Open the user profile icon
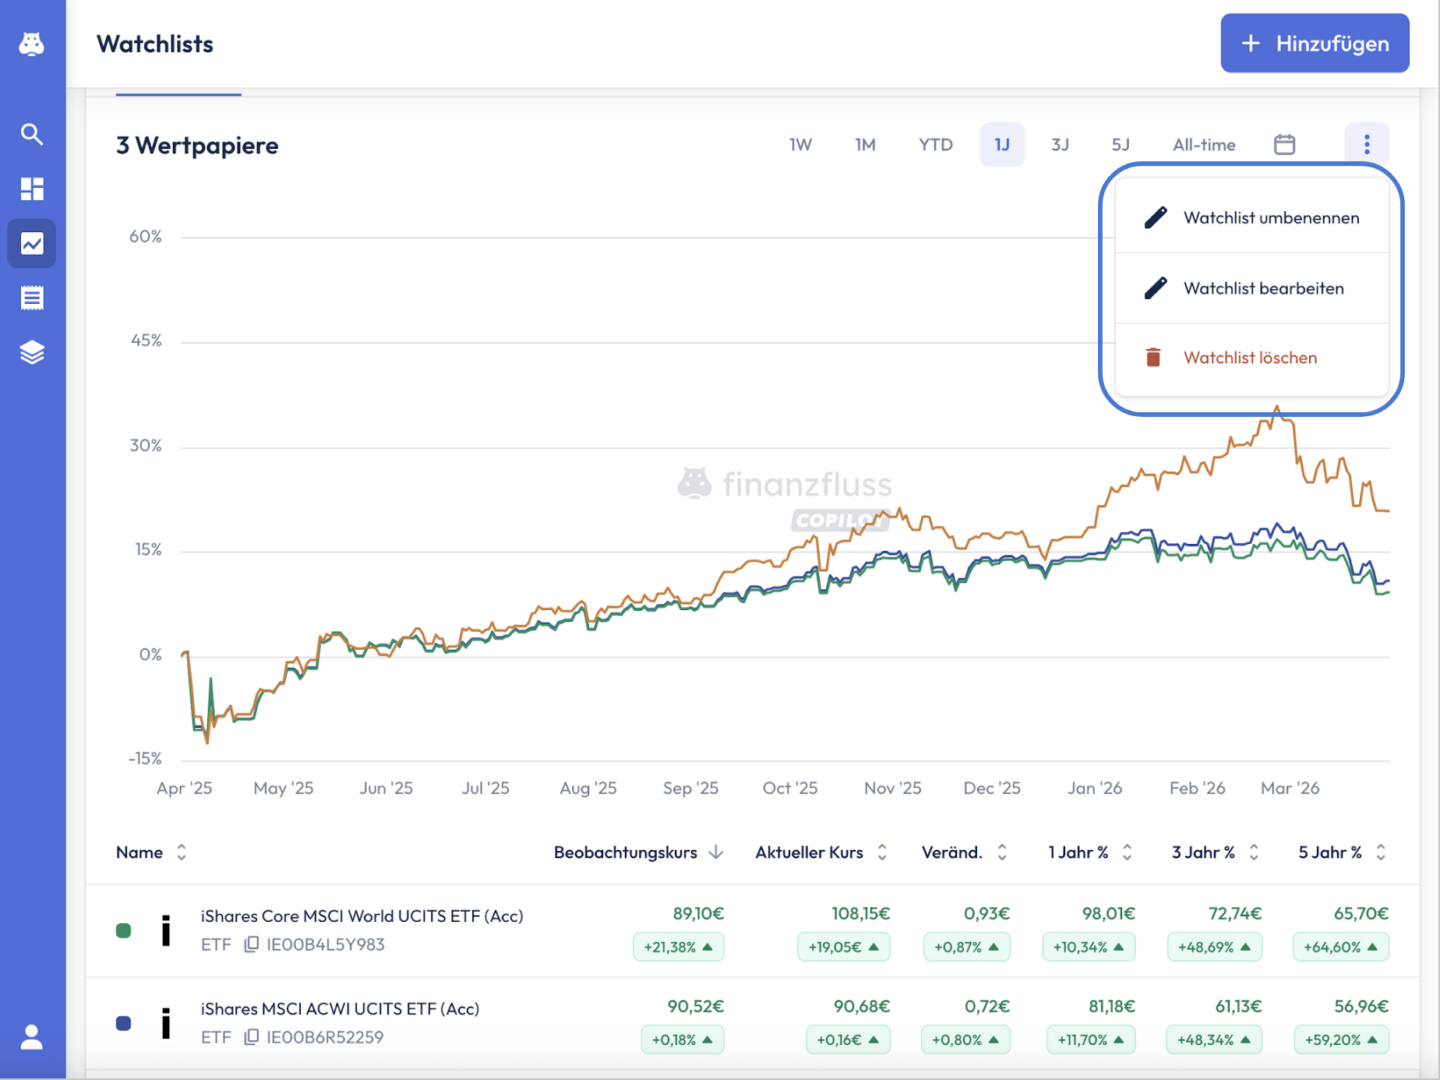Image resolution: width=1440 pixels, height=1080 pixels. [x=32, y=1037]
